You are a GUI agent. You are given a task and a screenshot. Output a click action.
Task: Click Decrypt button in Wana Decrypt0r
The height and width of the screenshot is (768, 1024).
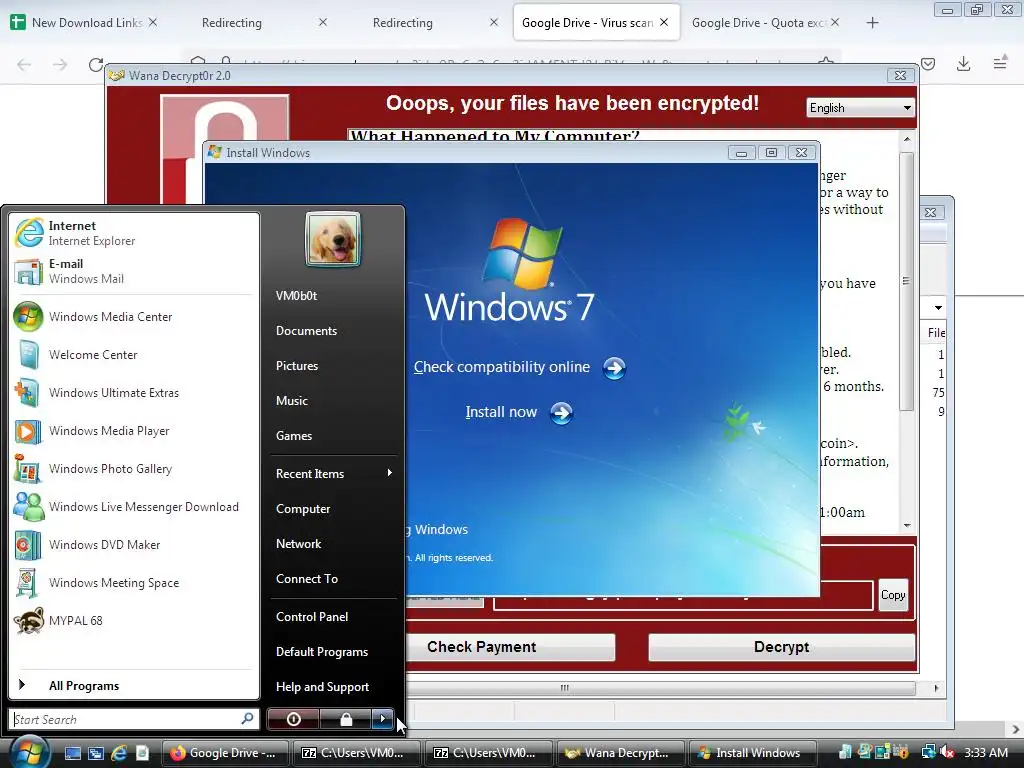[x=781, y=647]
